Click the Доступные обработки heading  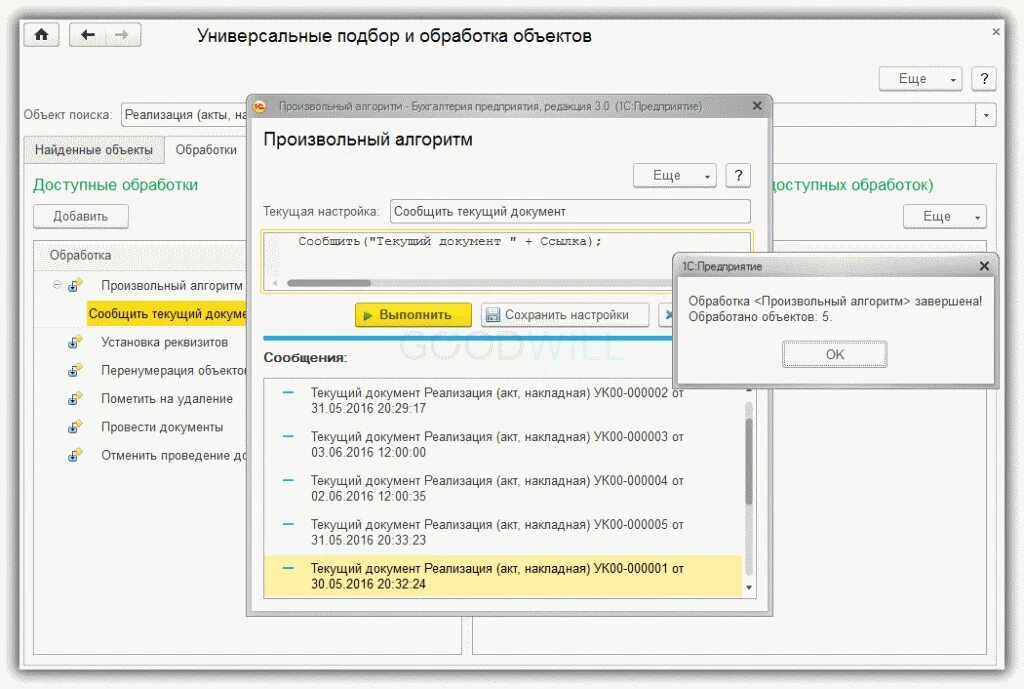tap(116, 185)
